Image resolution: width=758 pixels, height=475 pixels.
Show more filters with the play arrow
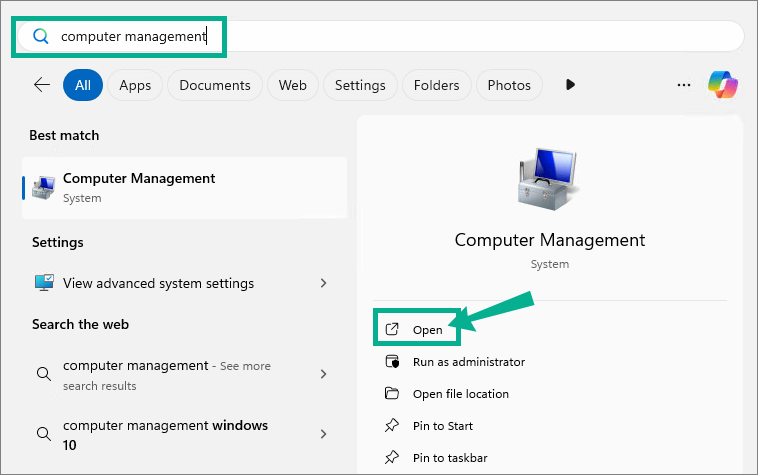(570, 85)
